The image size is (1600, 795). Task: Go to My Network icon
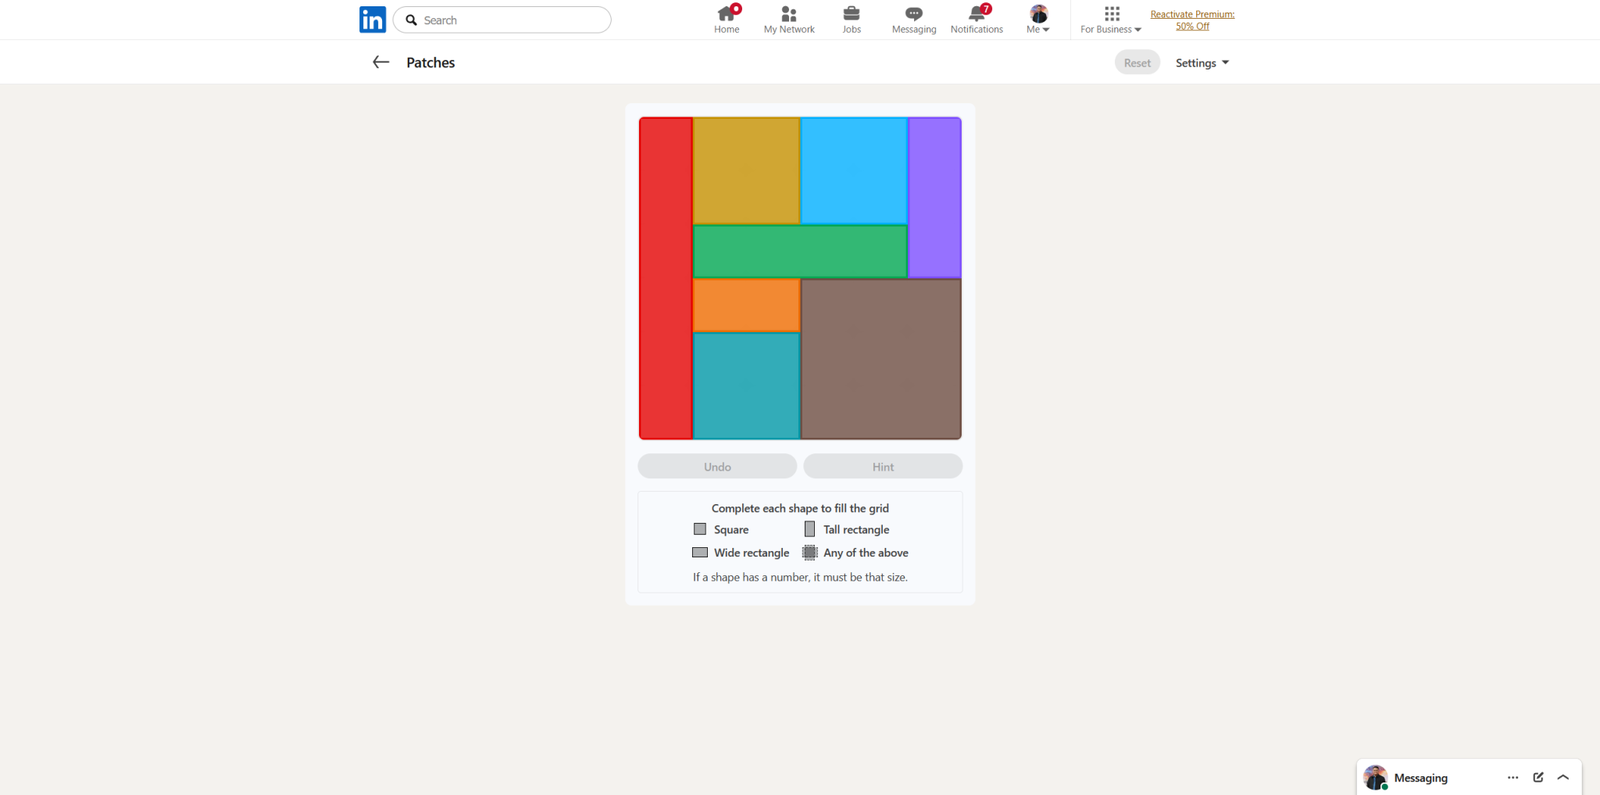tap(789, 15)
